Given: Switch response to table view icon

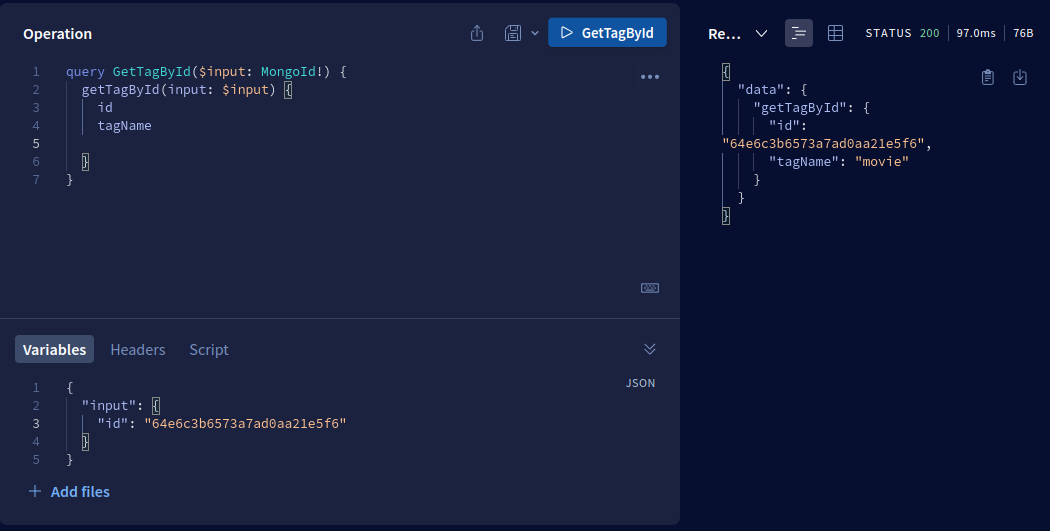Looking at the screenshot, I should click(x=835, y=33).
